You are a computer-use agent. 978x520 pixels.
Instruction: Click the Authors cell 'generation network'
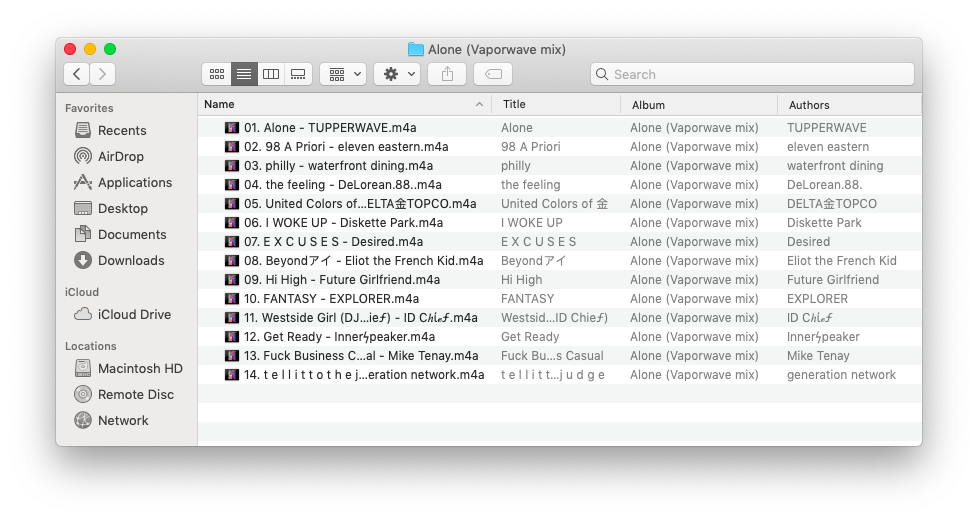(841, 375)
